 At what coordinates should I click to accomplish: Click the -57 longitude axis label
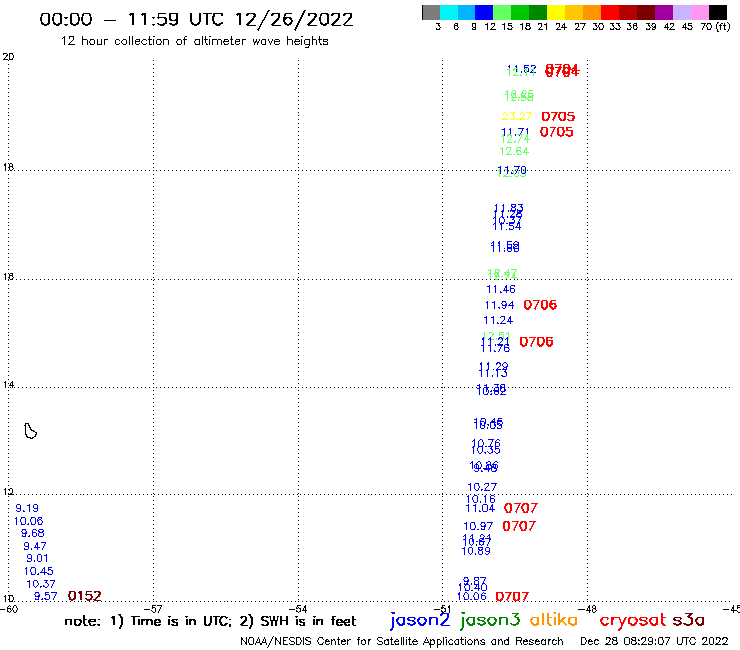[153, 609]
